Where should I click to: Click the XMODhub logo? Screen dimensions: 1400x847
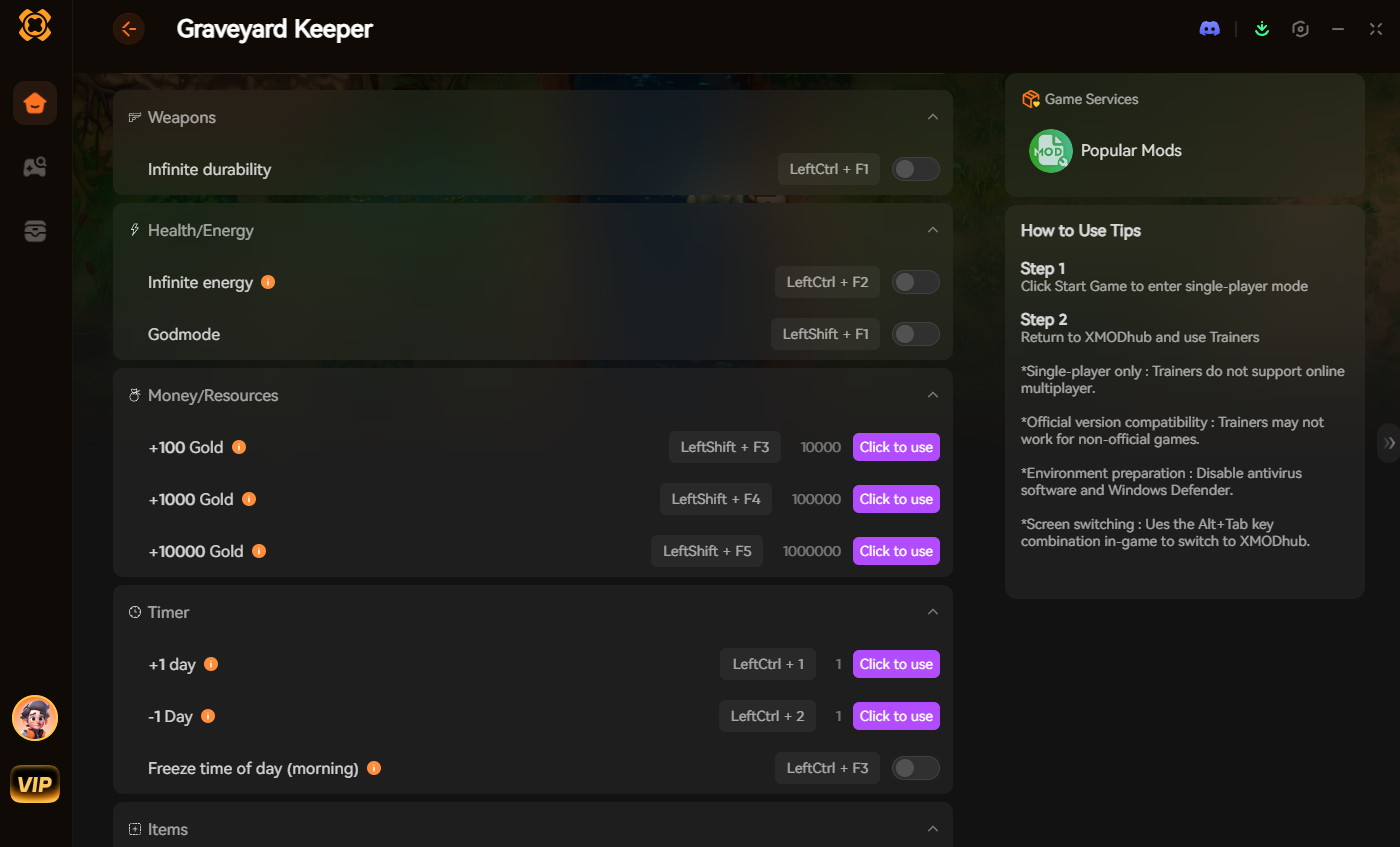tap(34, 25)
